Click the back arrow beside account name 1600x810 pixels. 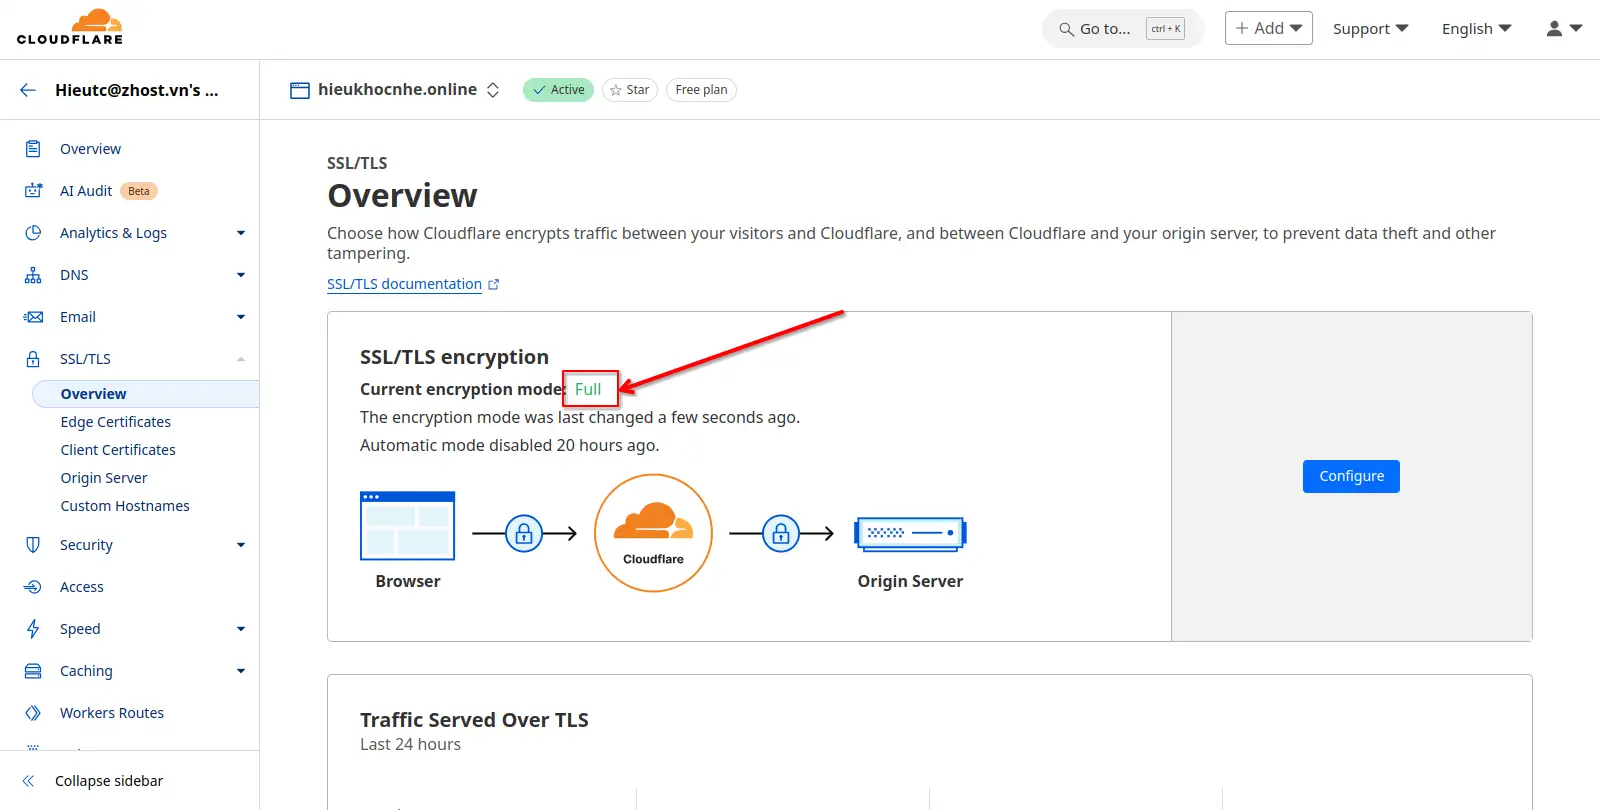point(28,90)
